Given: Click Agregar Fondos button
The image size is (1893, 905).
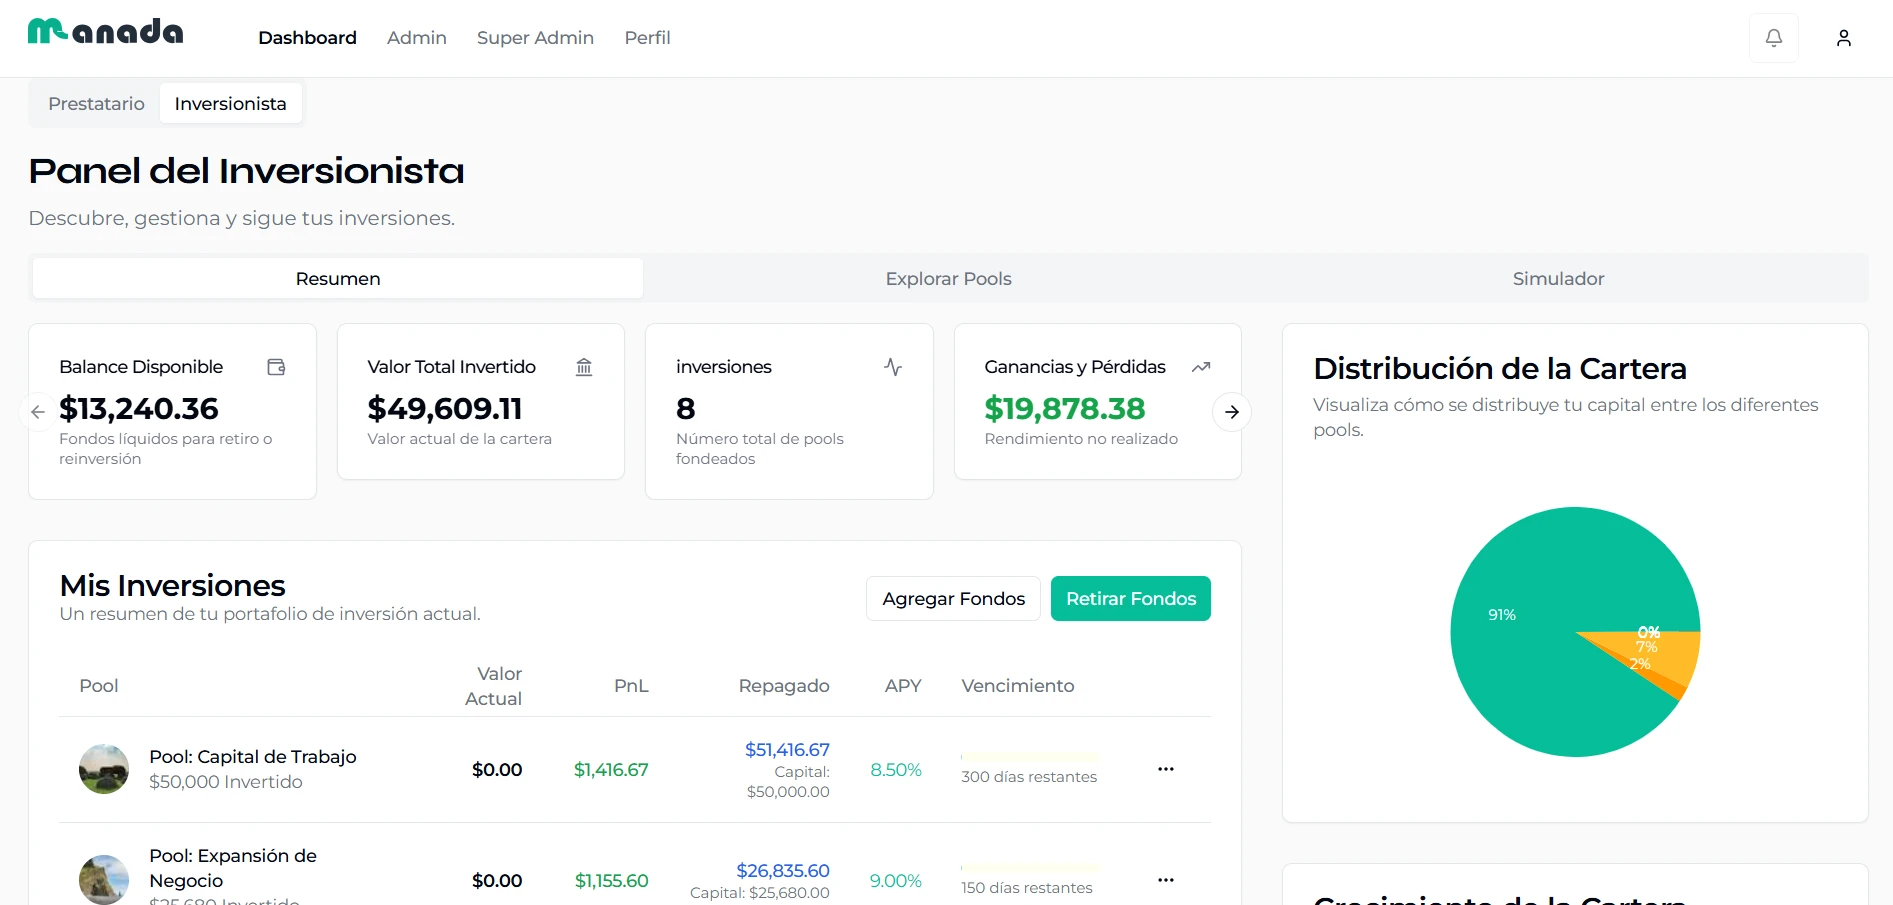Looking at the screenshot, I should [953, 599].
